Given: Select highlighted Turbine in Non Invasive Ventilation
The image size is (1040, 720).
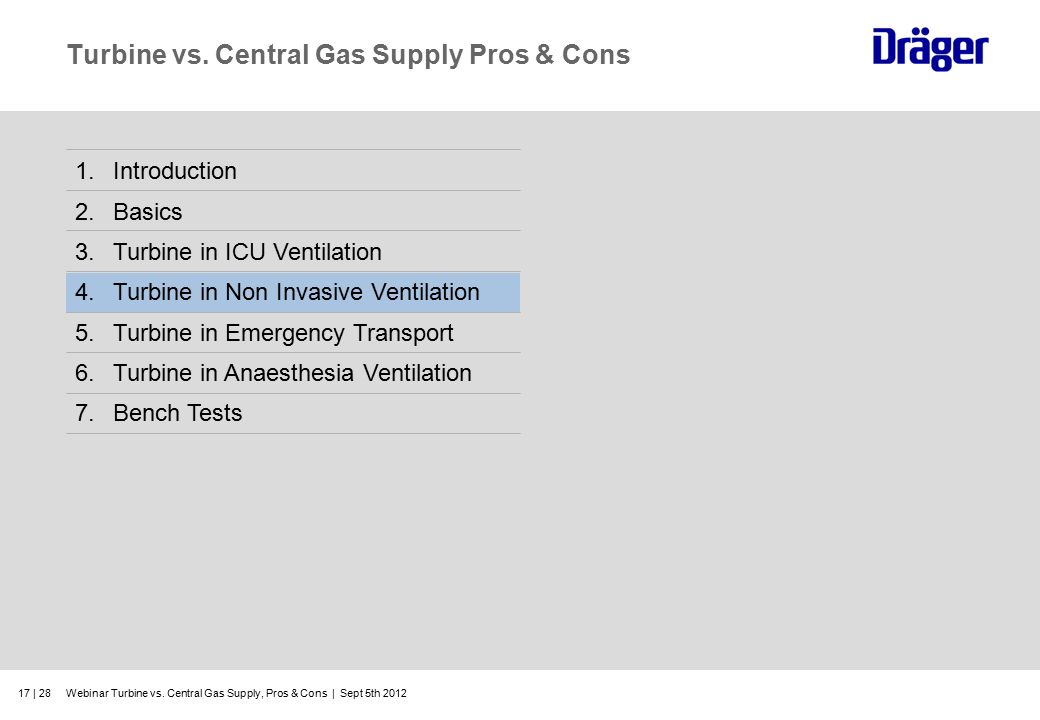Looking at the screenshot, I should click(293, 292).
